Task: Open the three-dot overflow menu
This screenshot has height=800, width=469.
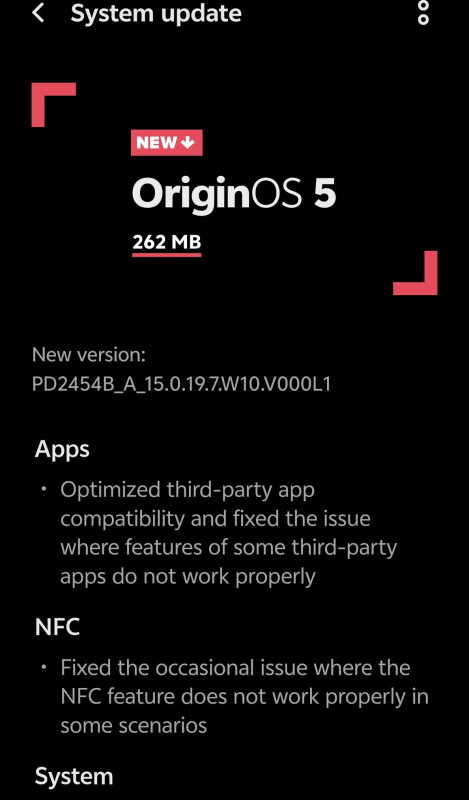Action: point(423,12)
